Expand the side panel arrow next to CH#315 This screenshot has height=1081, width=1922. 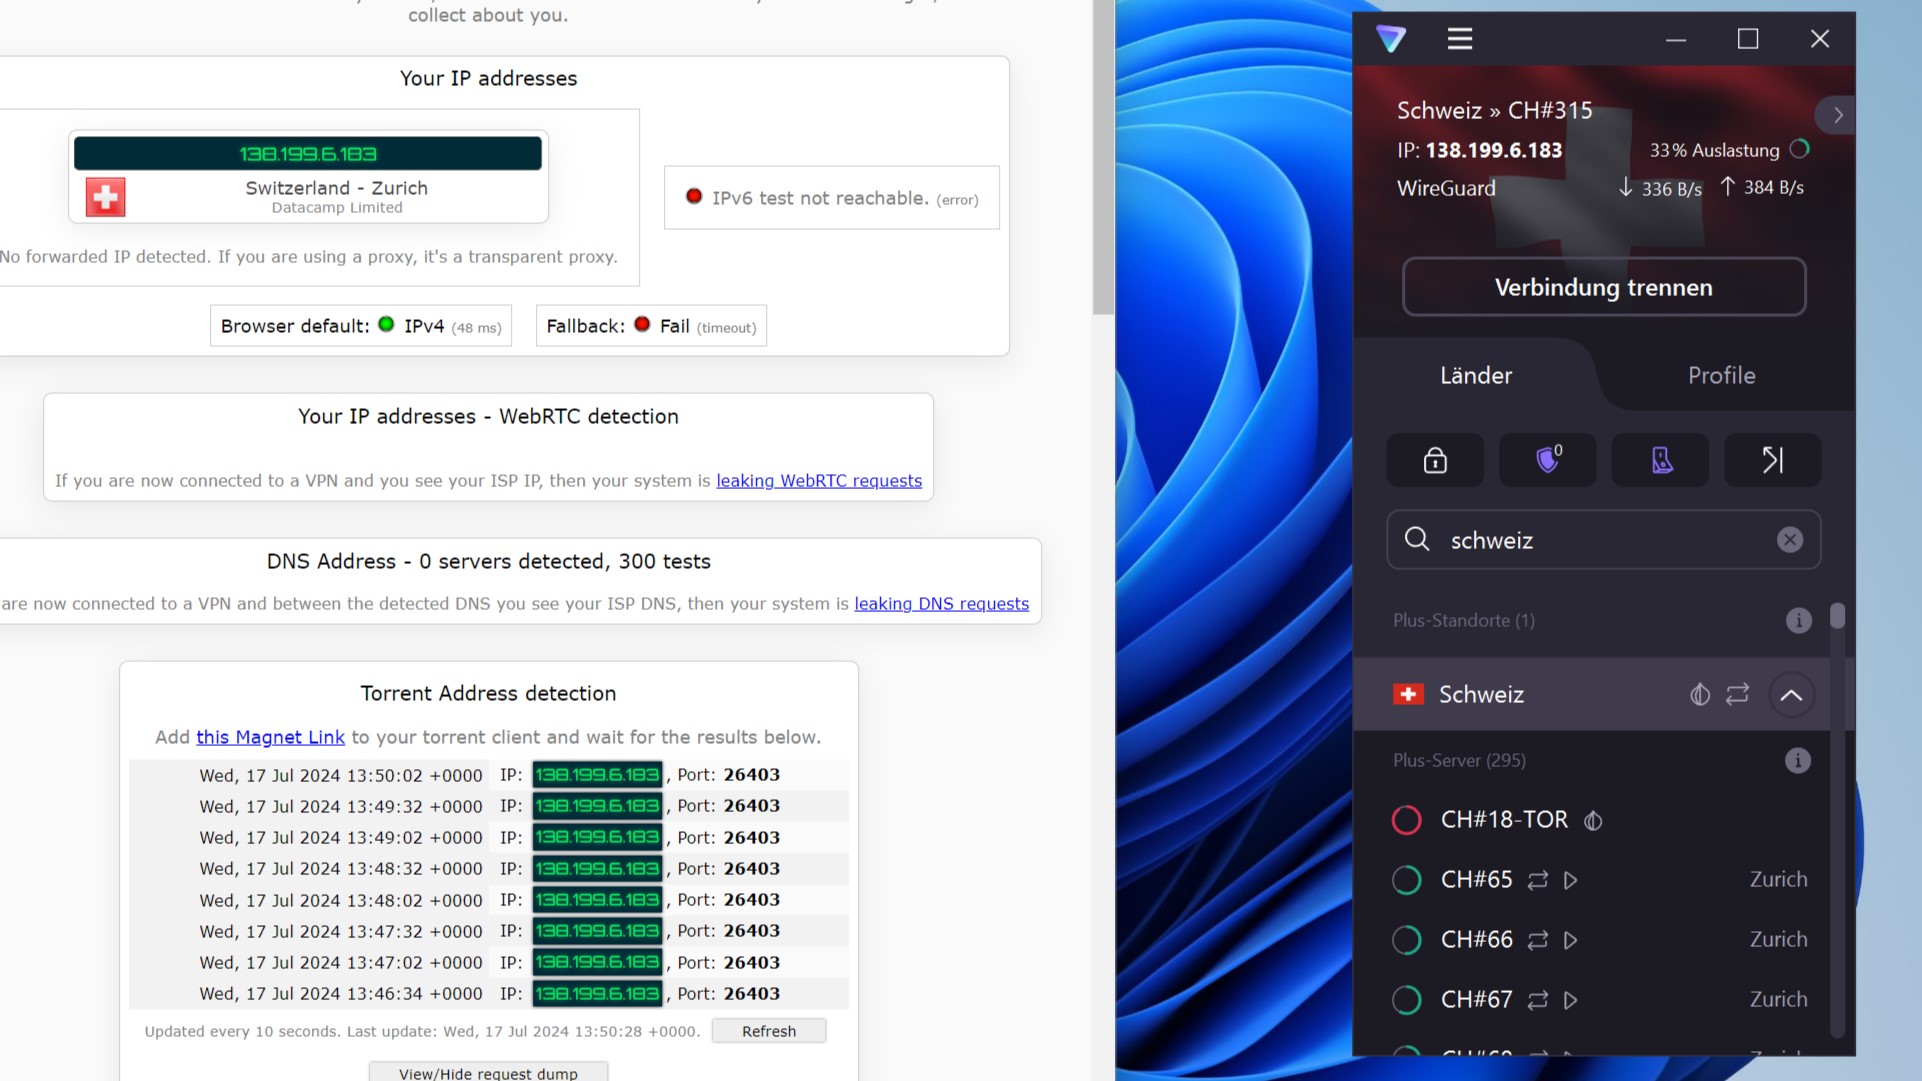1837,115
